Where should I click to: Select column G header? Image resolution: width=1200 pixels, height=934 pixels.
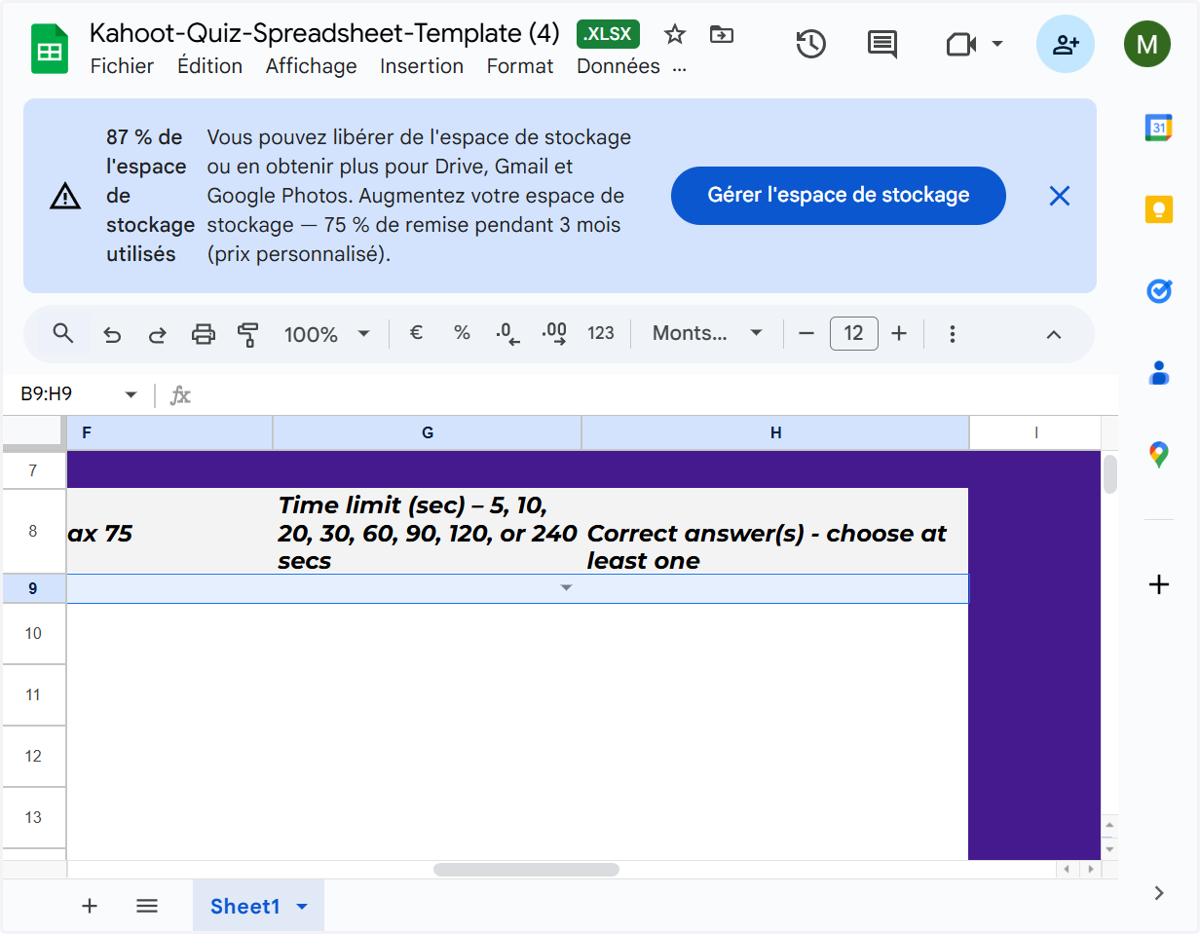[427, 433]
